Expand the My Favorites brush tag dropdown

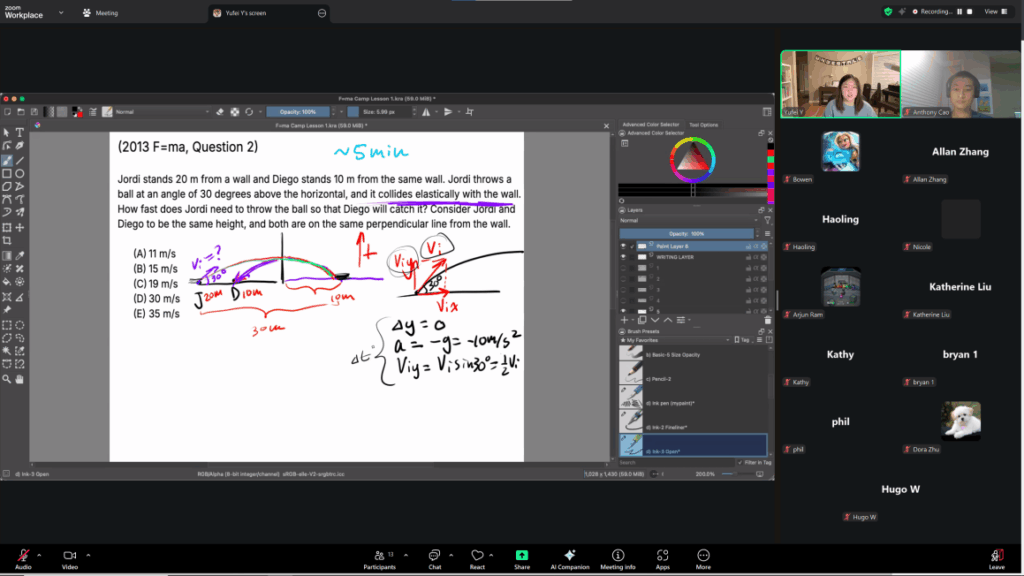point(690,340)
